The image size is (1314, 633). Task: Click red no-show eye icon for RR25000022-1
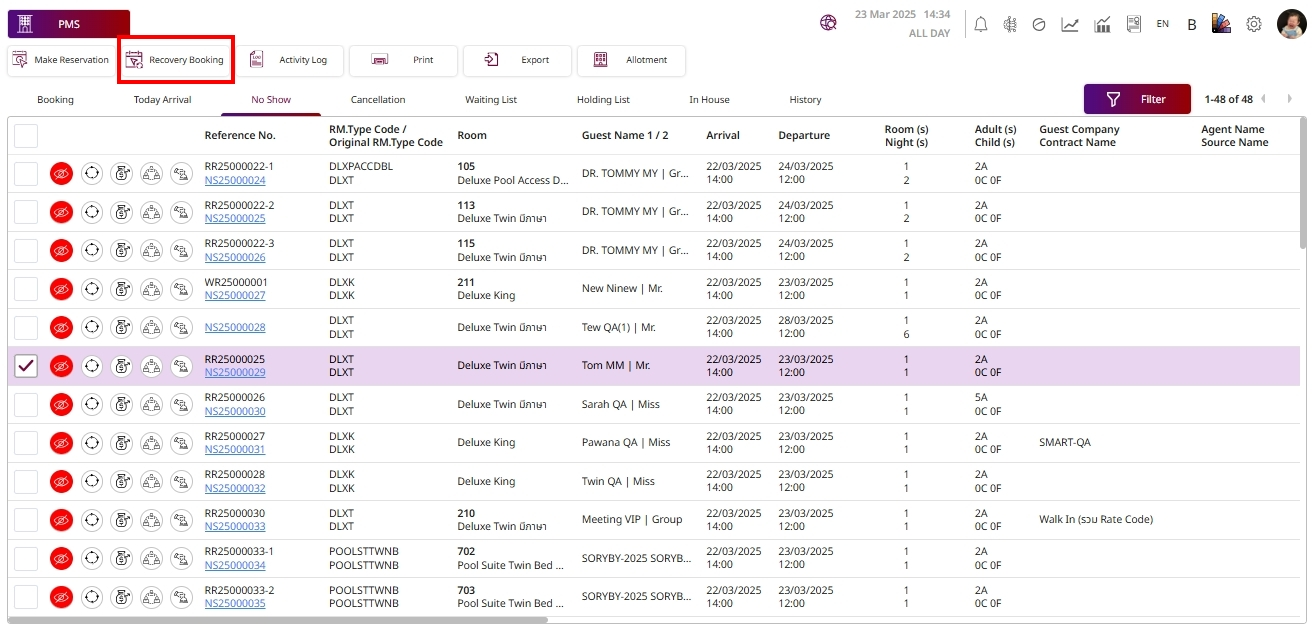click(x=62, y=173)
